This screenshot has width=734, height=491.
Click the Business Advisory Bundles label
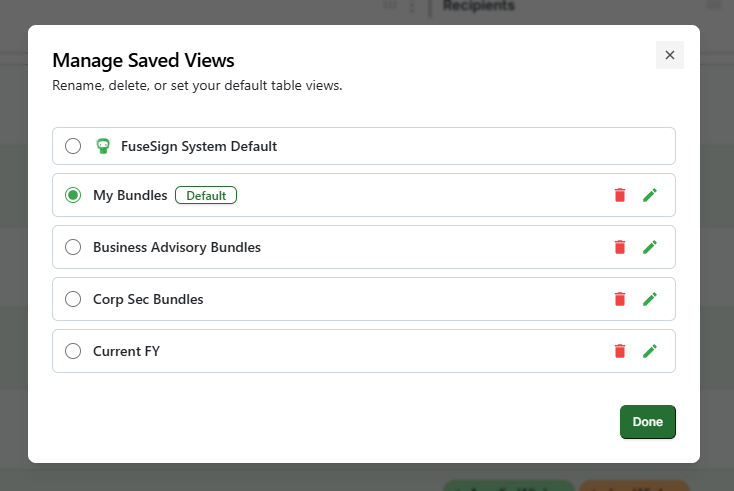click(176, 247)
